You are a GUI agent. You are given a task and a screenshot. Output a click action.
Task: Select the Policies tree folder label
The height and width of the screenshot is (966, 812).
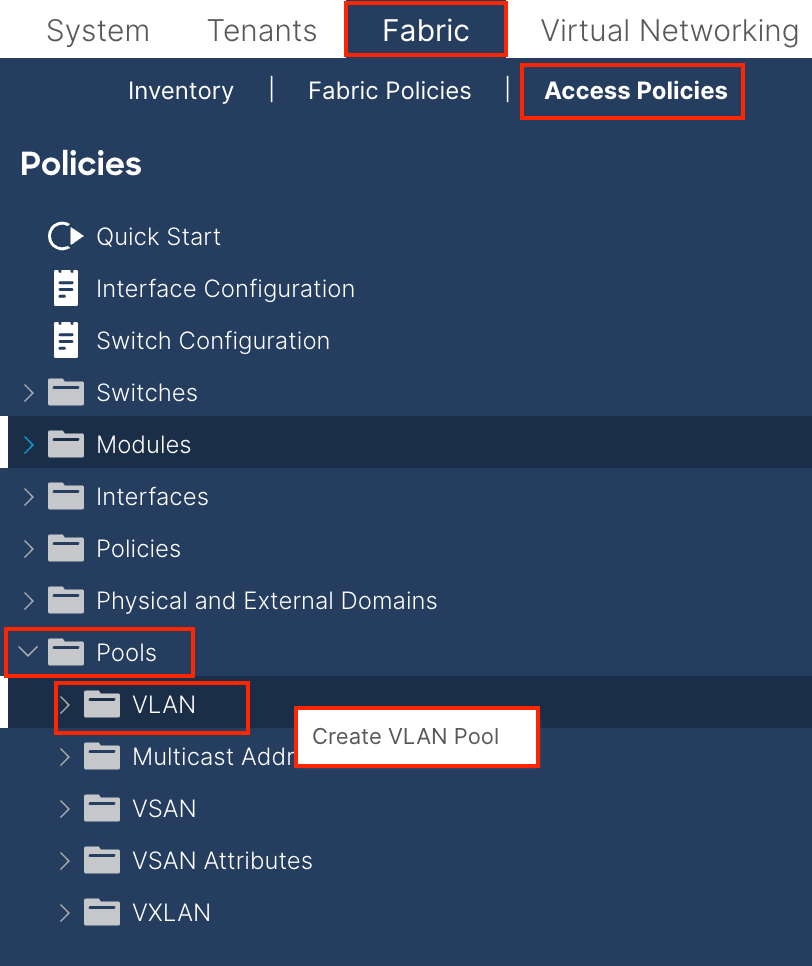[x=139, y=548]
